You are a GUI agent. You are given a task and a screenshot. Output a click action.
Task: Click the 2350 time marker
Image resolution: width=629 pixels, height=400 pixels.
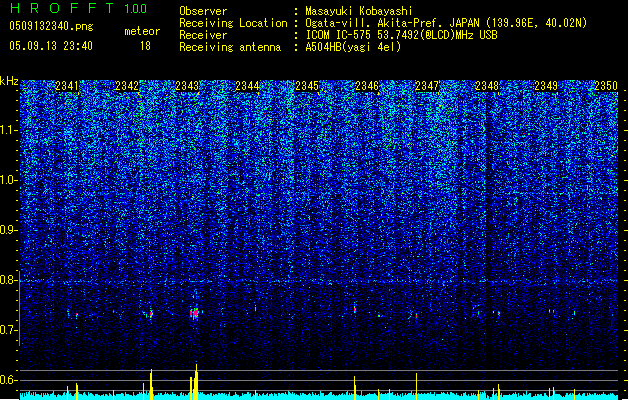pyautogui.click(x=606, y=86)
